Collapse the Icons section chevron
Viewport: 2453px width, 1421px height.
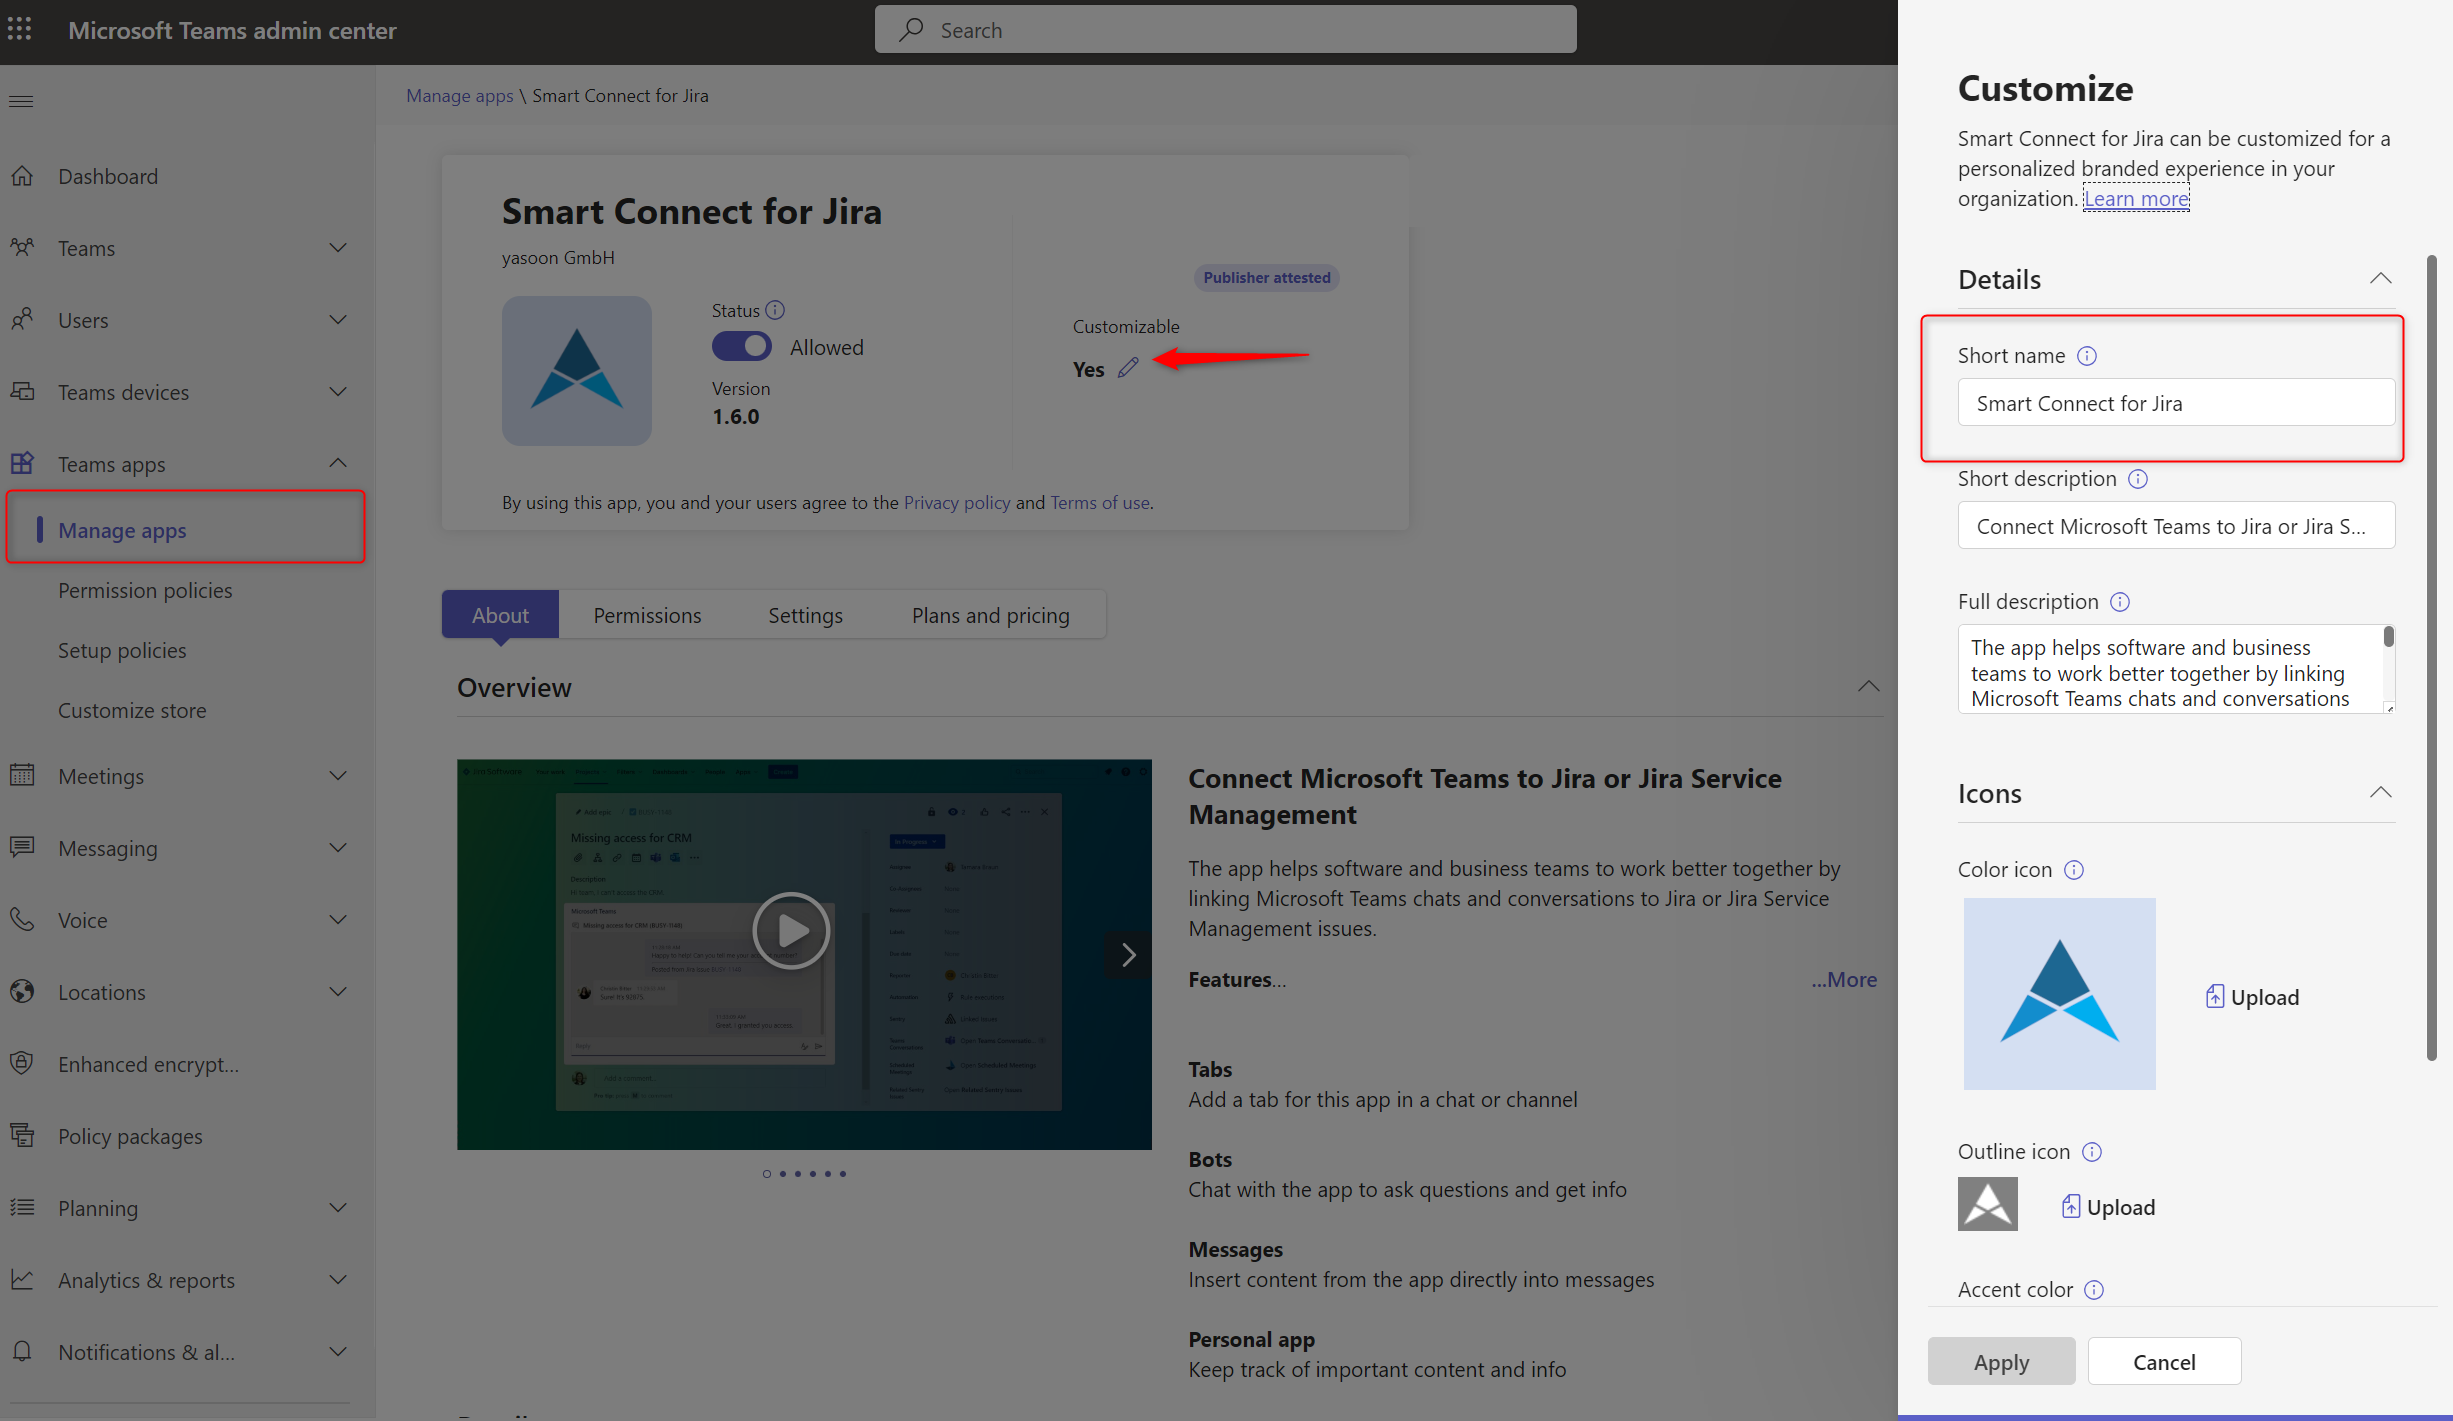pyautogui.click(x=2380, y=793)
